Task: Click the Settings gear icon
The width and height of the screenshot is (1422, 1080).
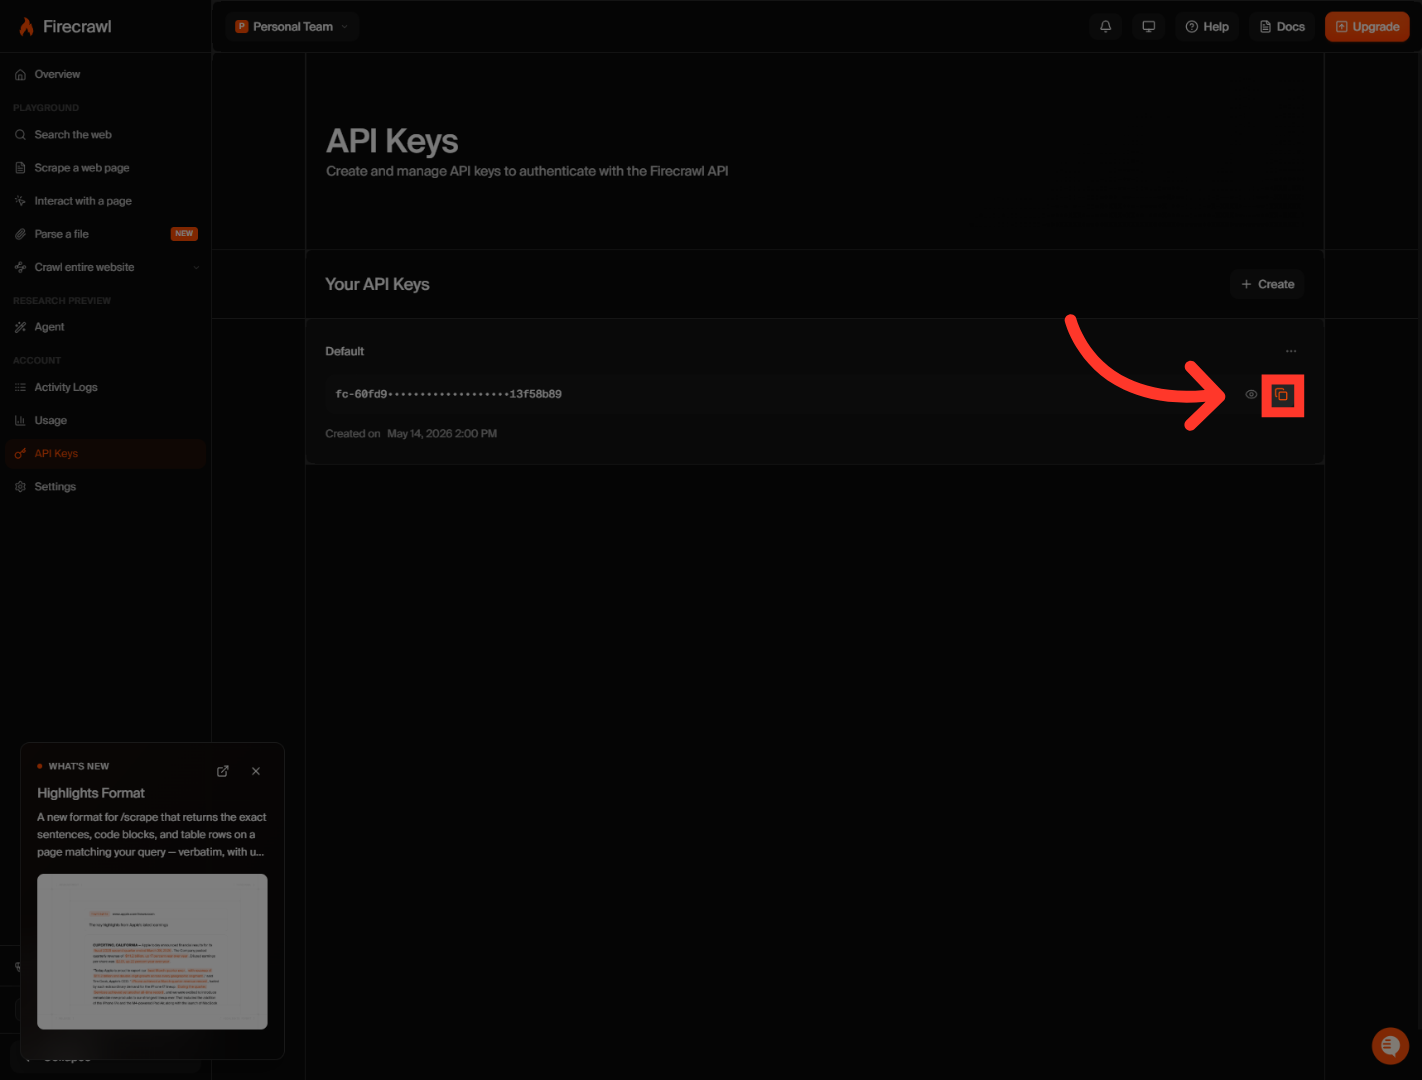Action: (x=20, y=487)
